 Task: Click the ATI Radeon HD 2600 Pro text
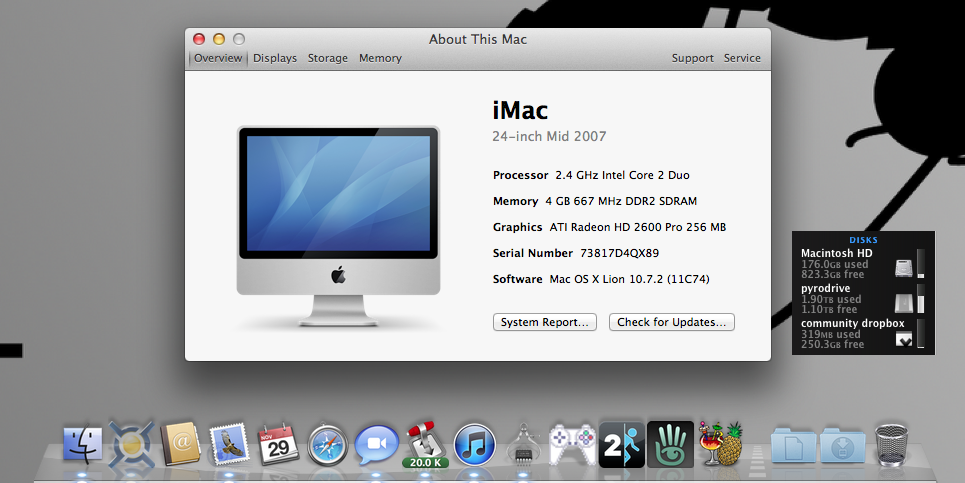[638, 227]
